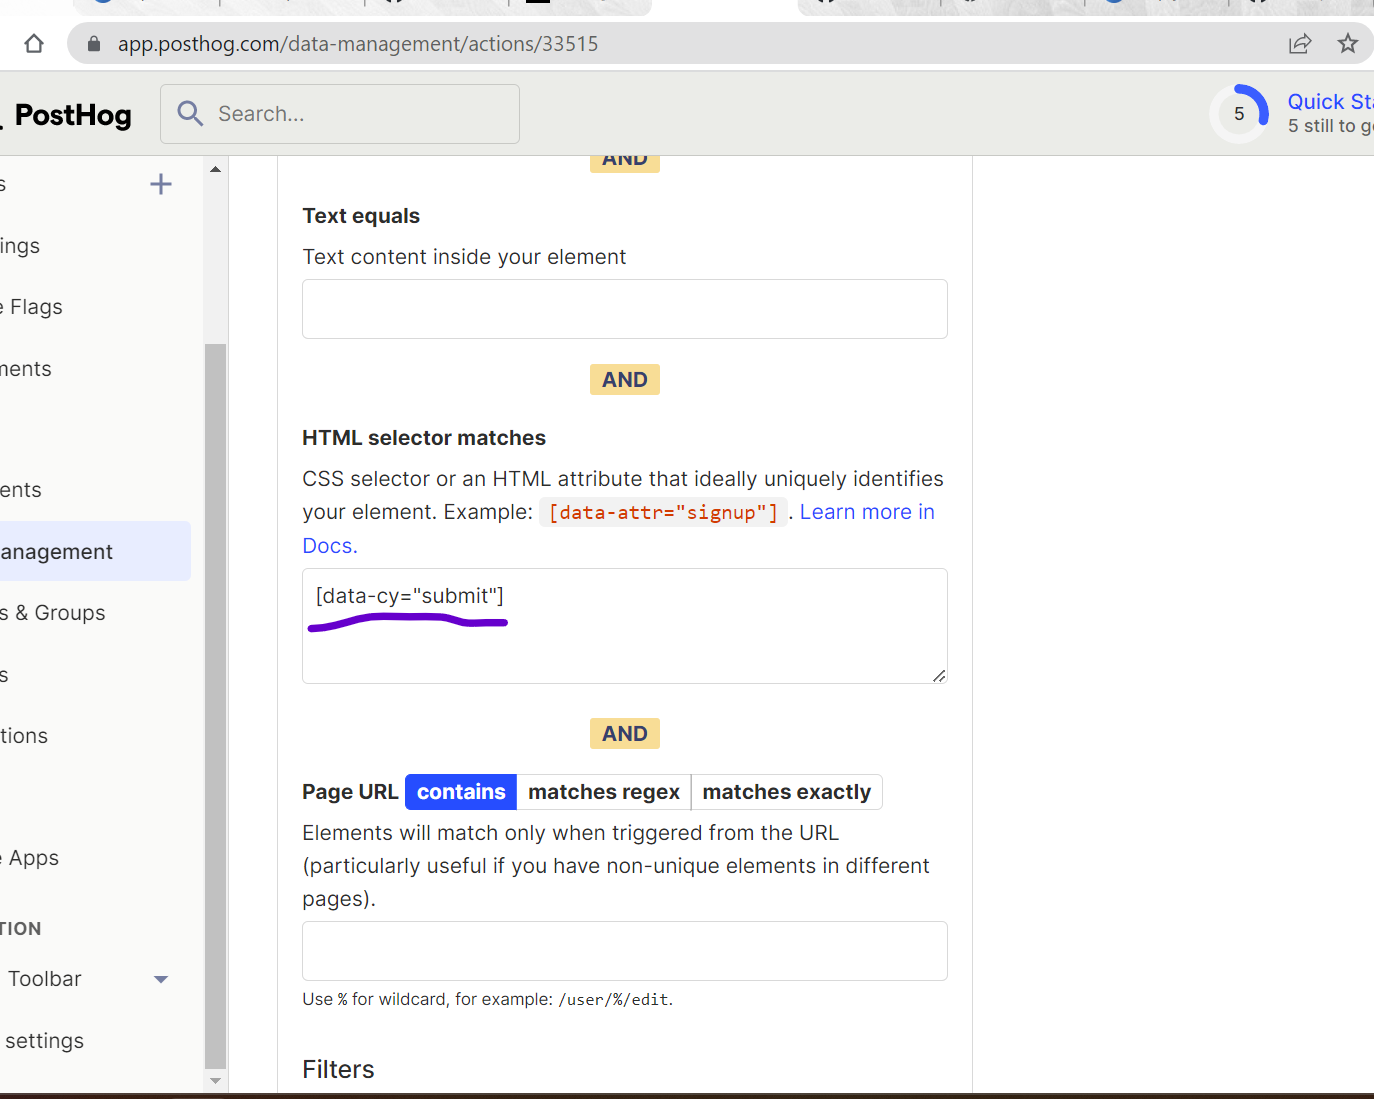The image size is (1374, 1099).
Task: Click the 'Filters' heading
Action: [x=338, y=1070]
